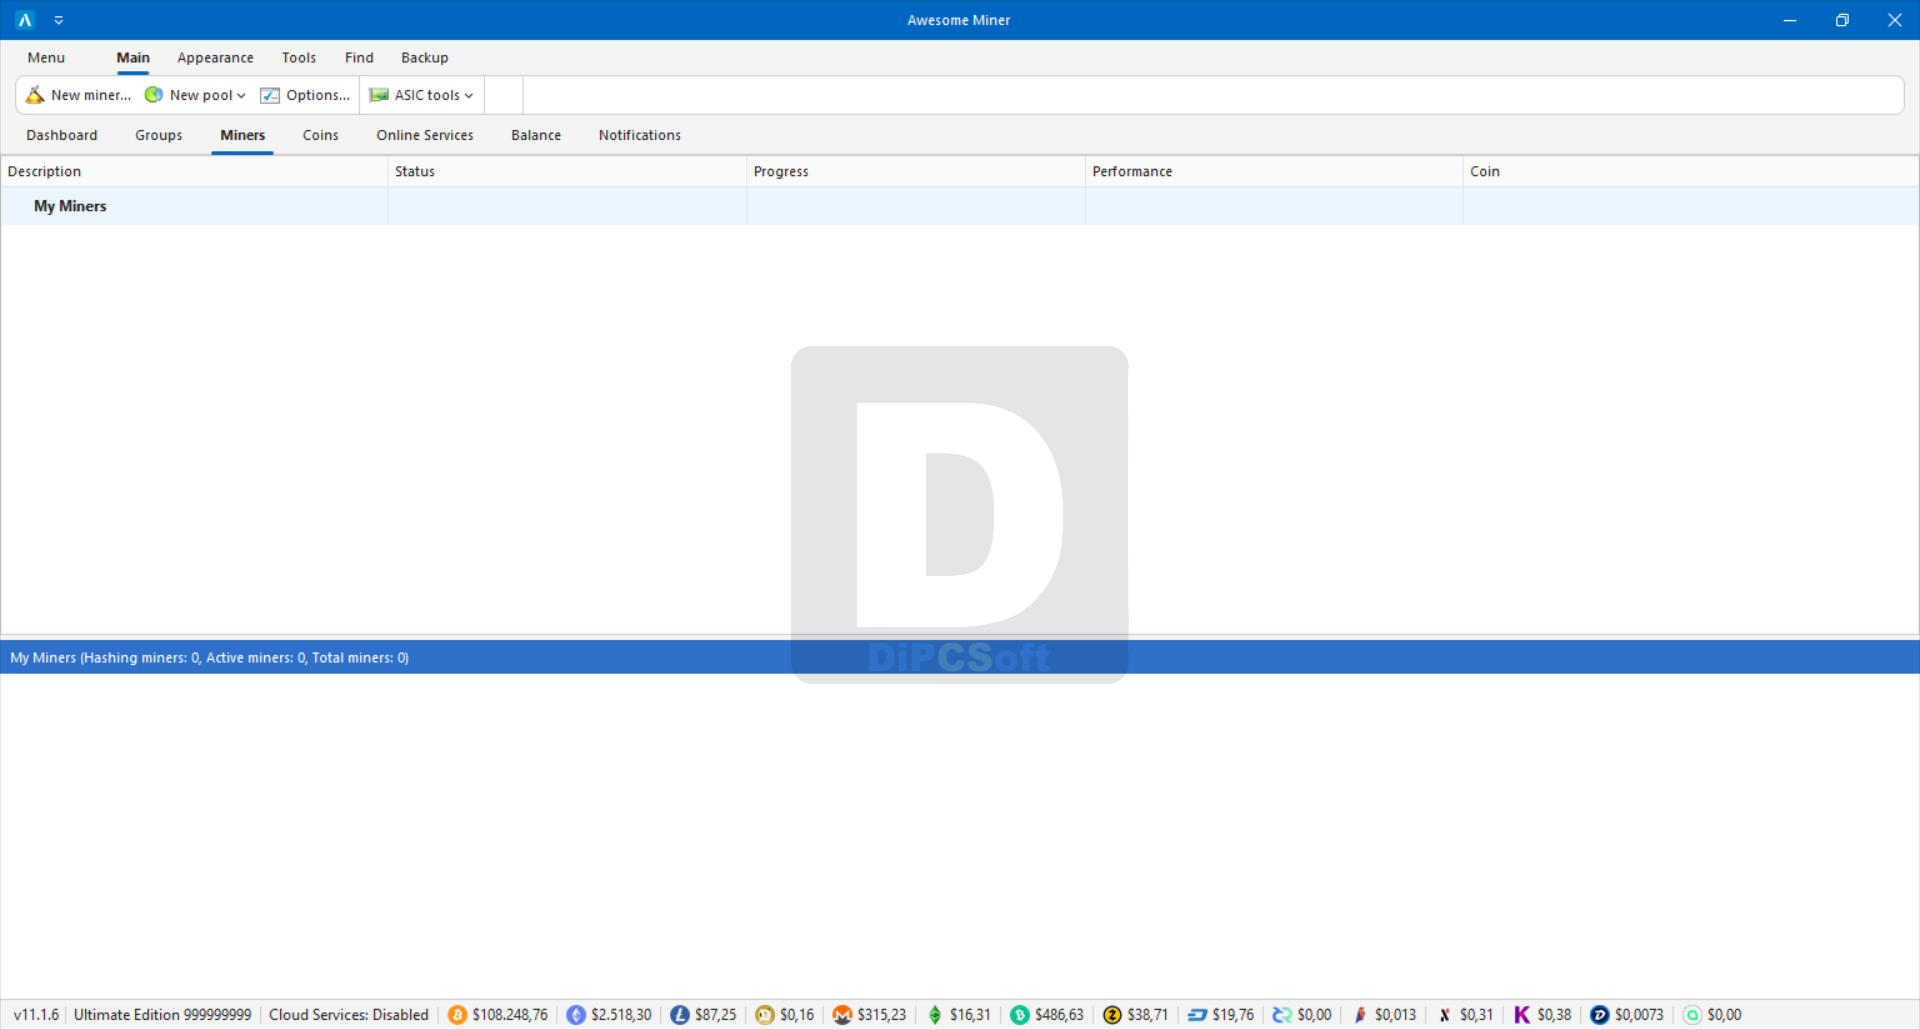Click the green coin icon beside last $0,00

1692,1015
